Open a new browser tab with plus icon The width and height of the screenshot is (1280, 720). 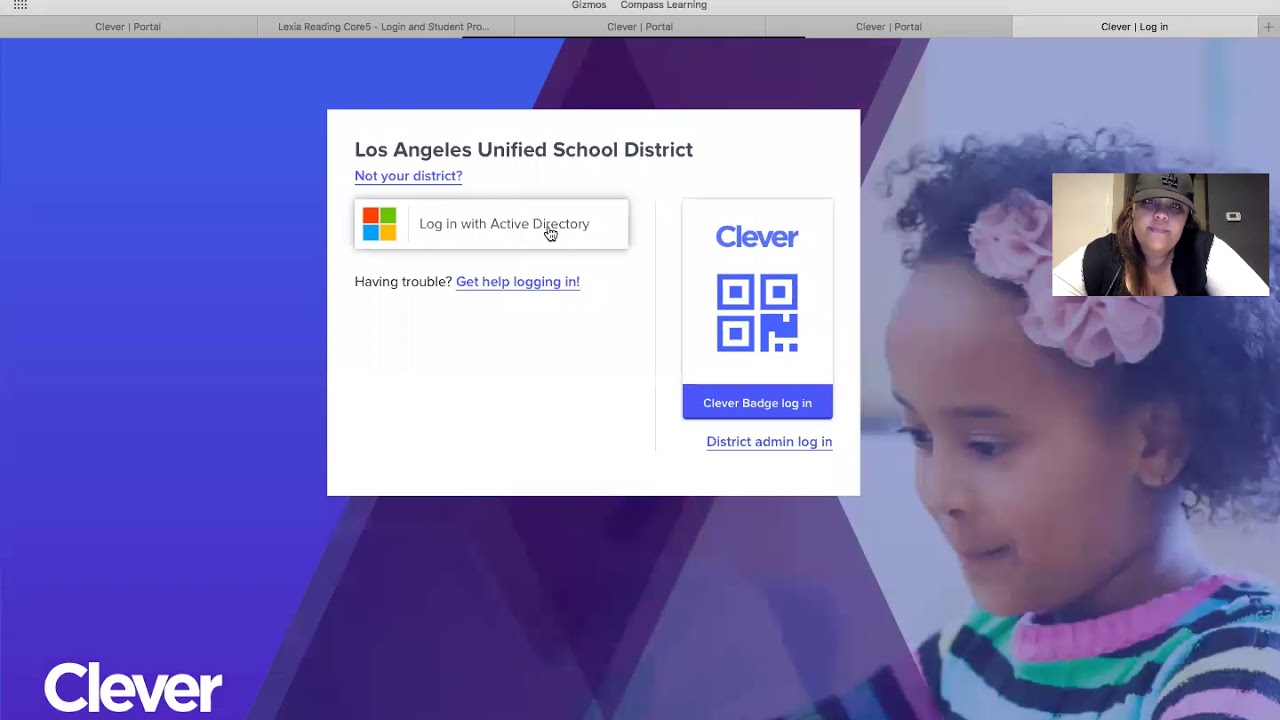click(x=1269, y=27)
